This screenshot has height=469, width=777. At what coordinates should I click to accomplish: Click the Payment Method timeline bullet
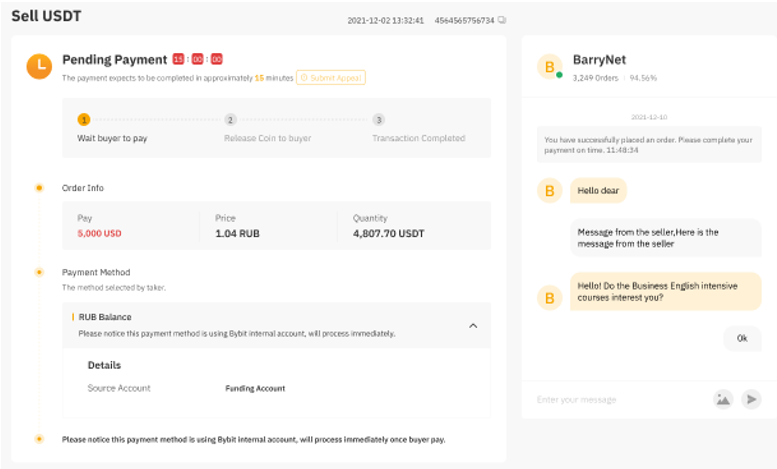pos(39,272)
